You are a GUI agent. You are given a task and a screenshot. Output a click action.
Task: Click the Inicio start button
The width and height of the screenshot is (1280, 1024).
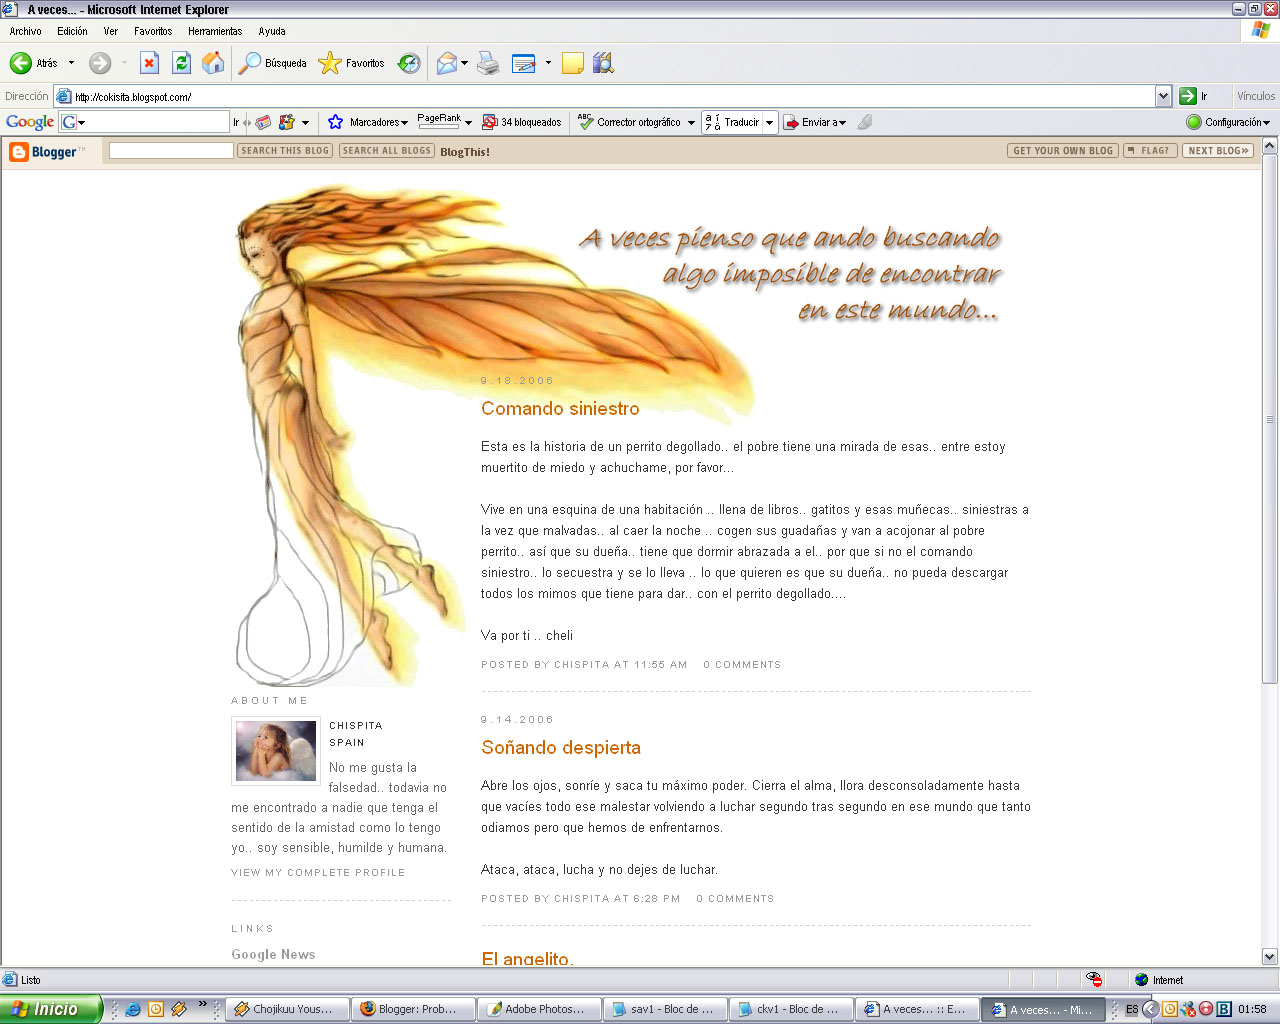(50, 1009)
